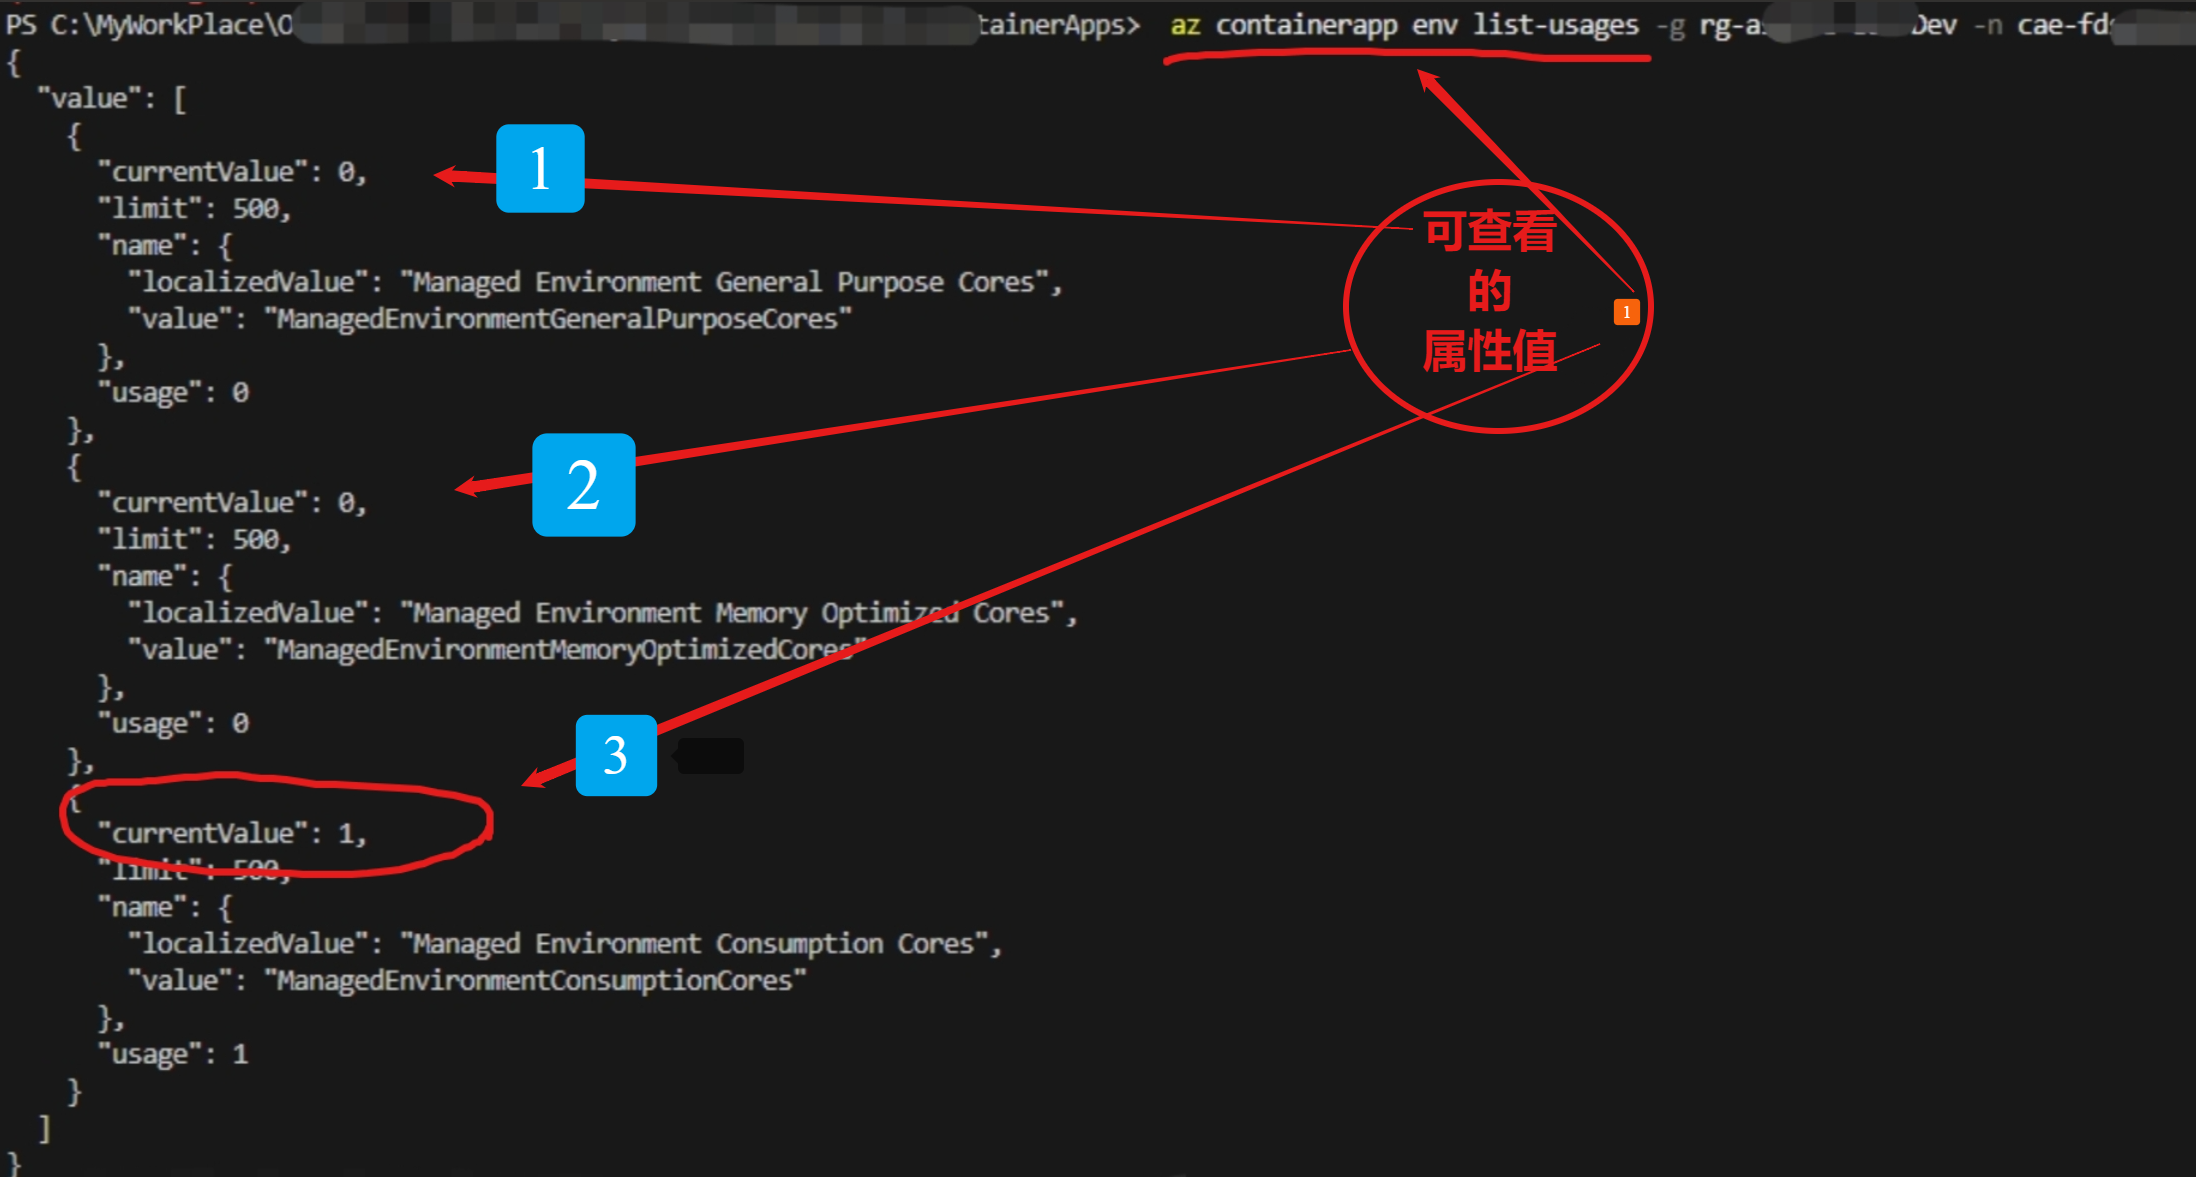Click the Managed Environment Consumption Cores text

(694, 944)
